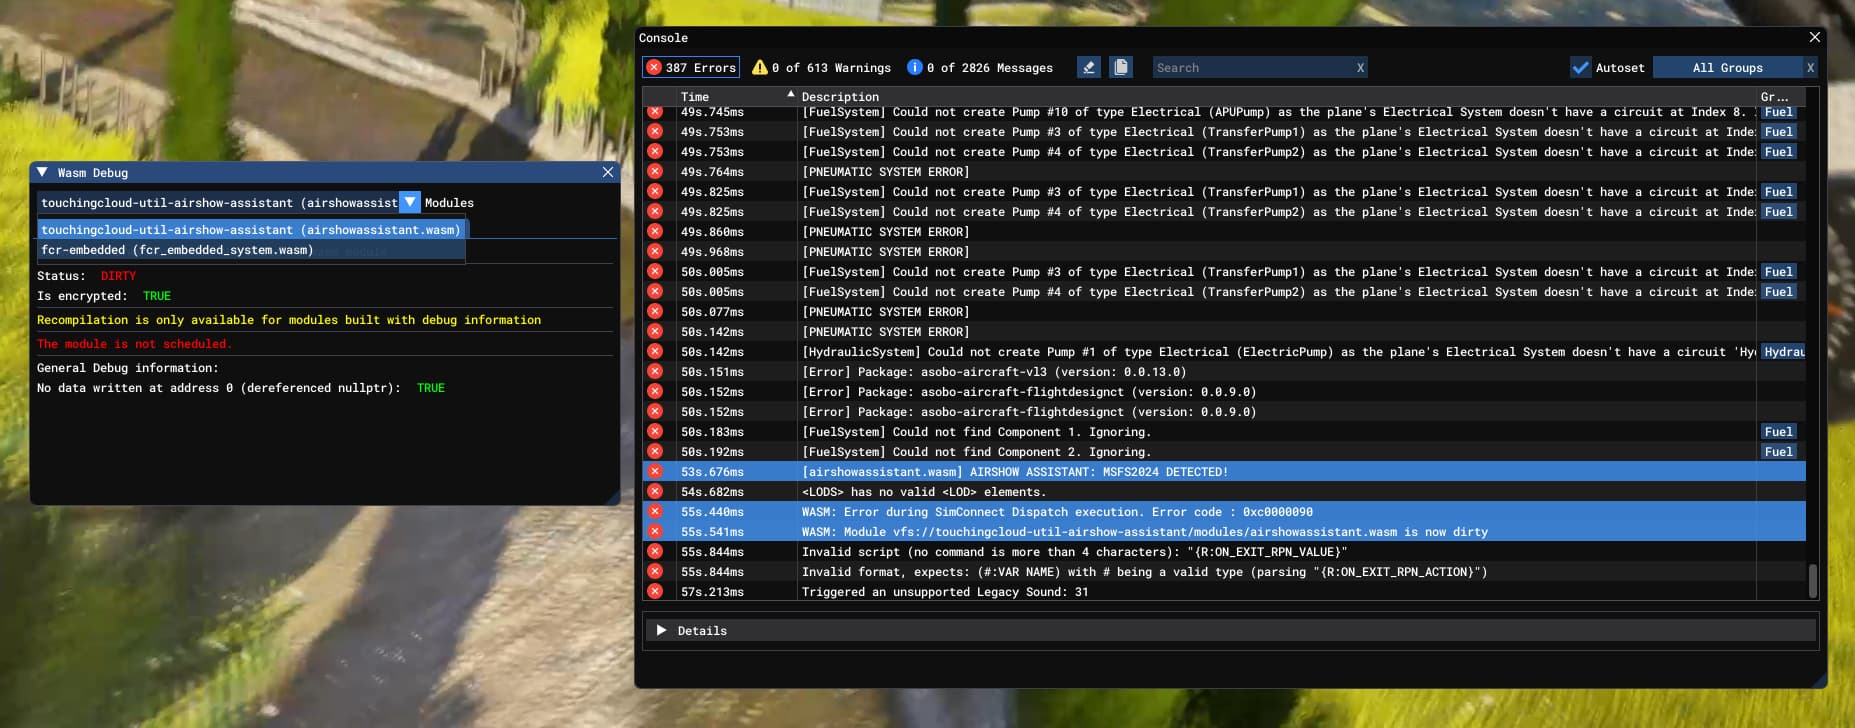The image size is (1855, 728).
Task: Click the sort arrow in Time column header
Action: click(x=791, y=95)
